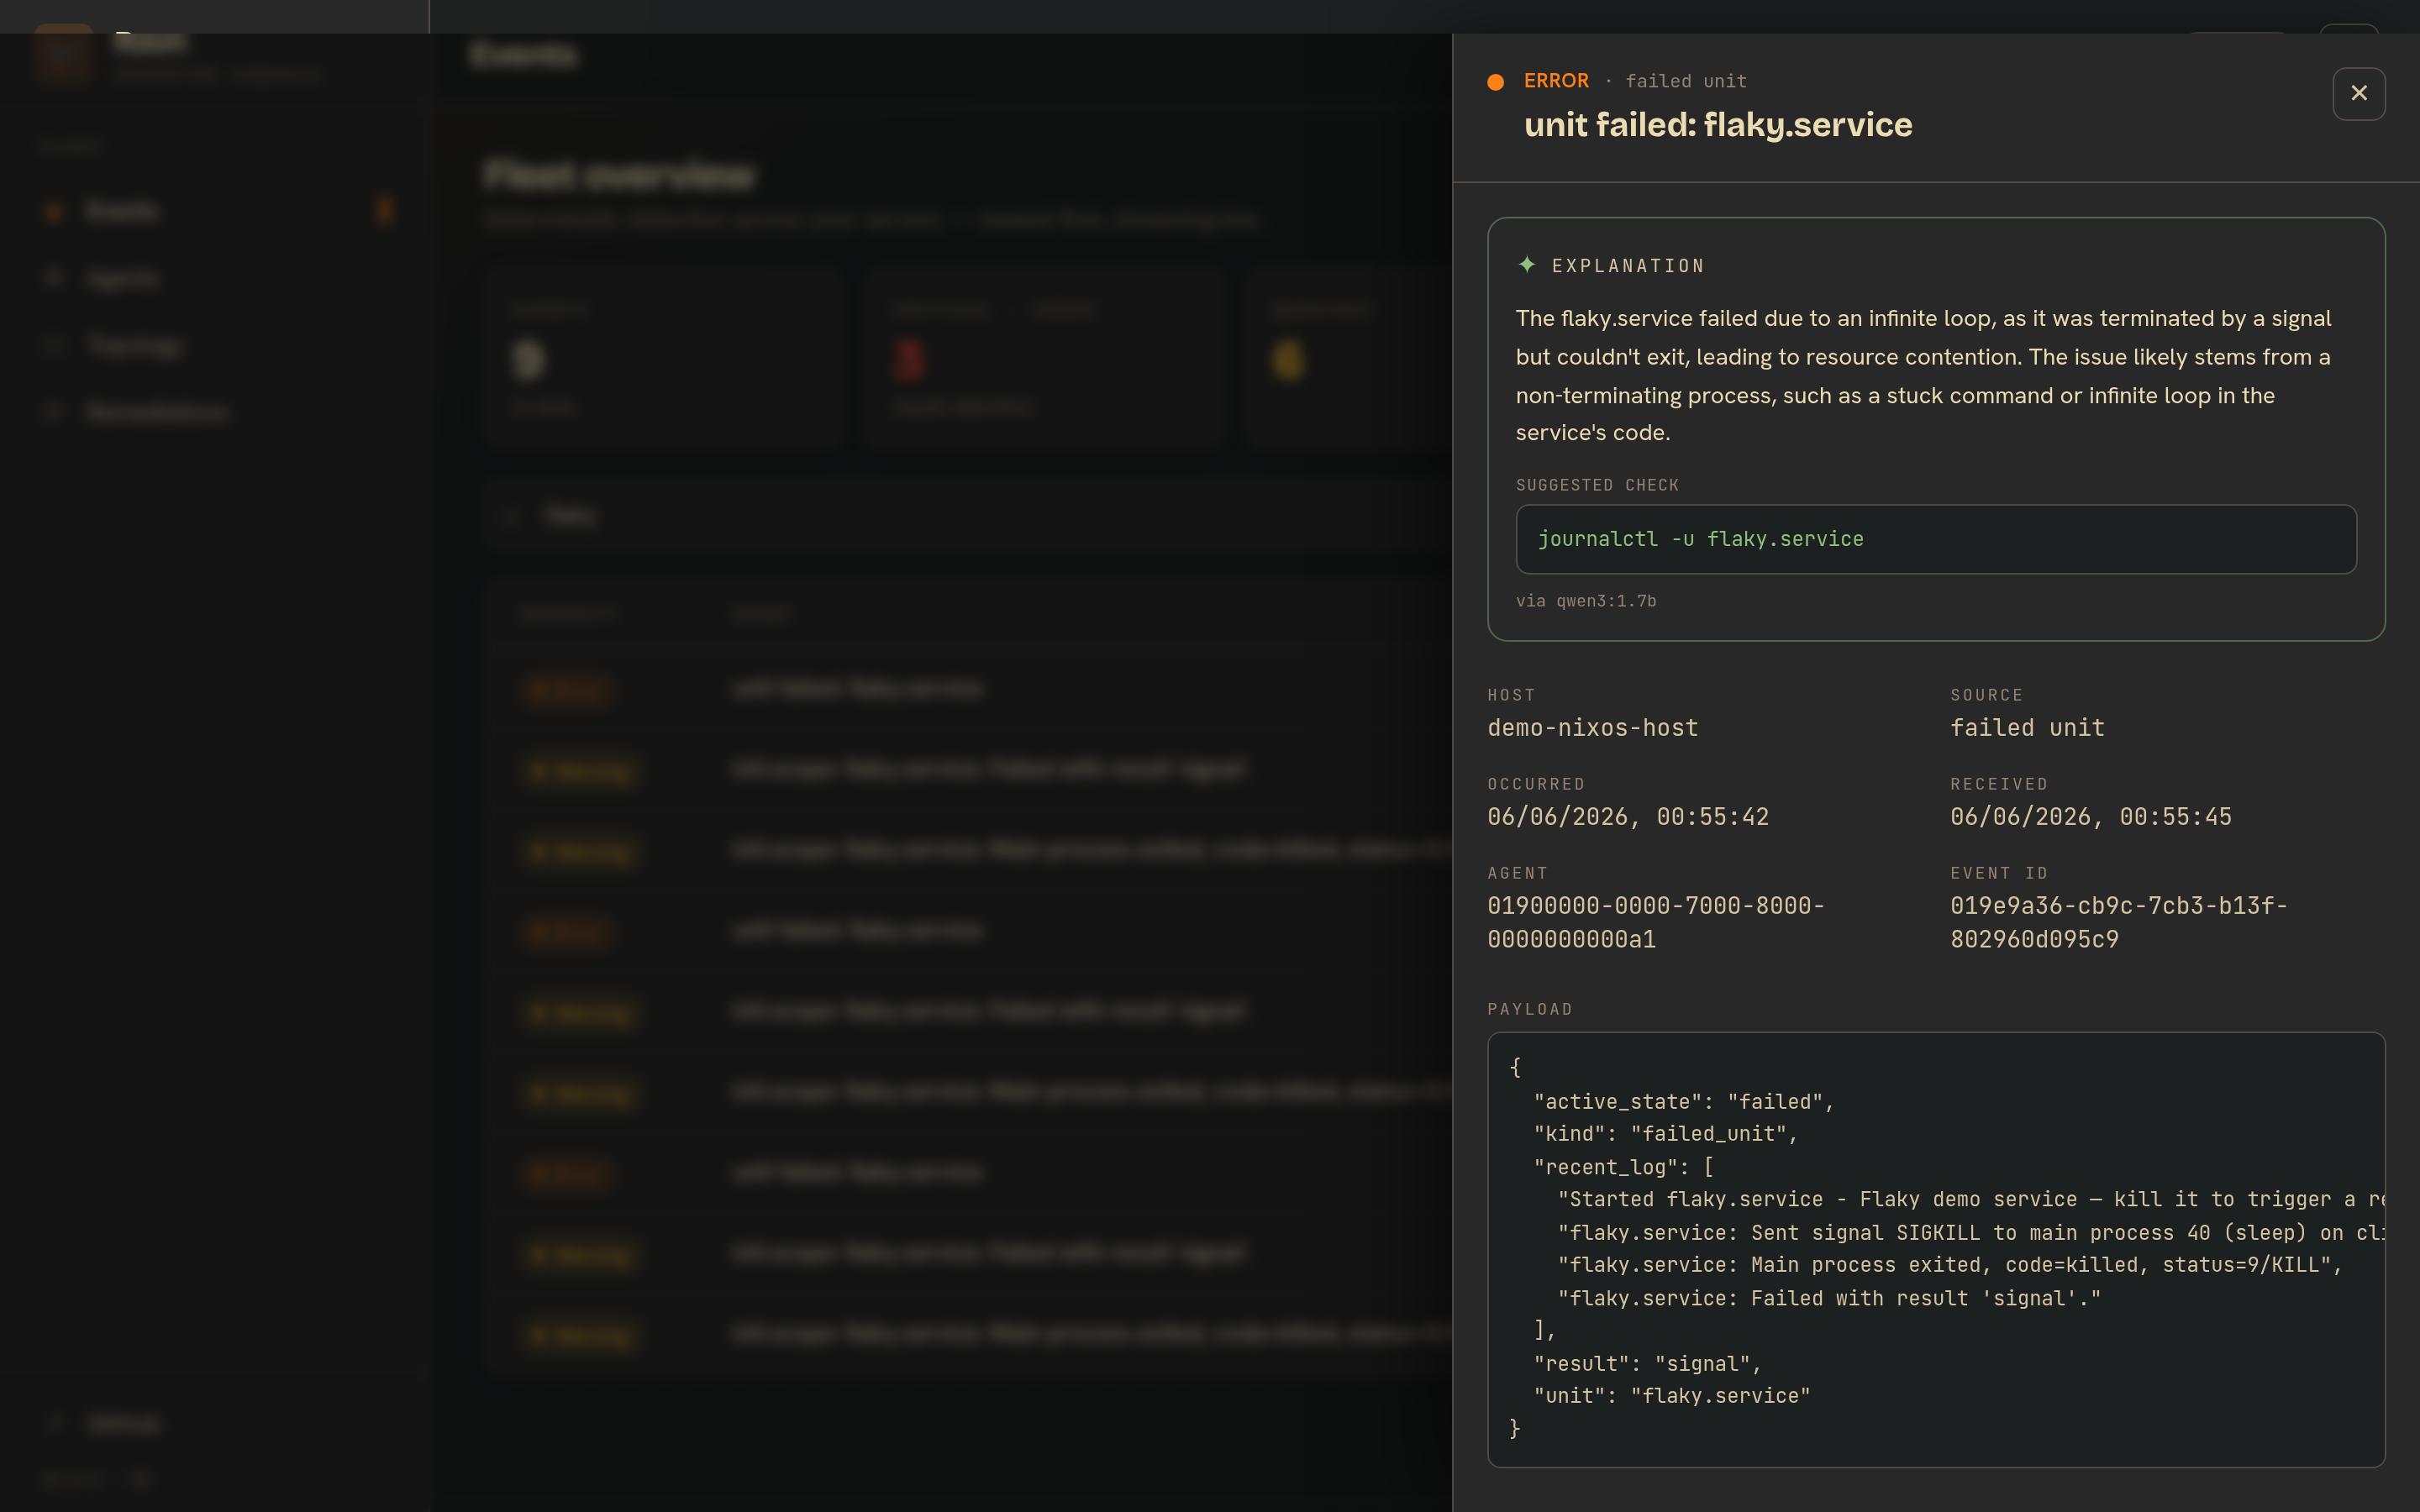Click the EXPLANATION heading
Image resolution: width=2420 pixels, height=1512 pixels.
pos(1627,266)
